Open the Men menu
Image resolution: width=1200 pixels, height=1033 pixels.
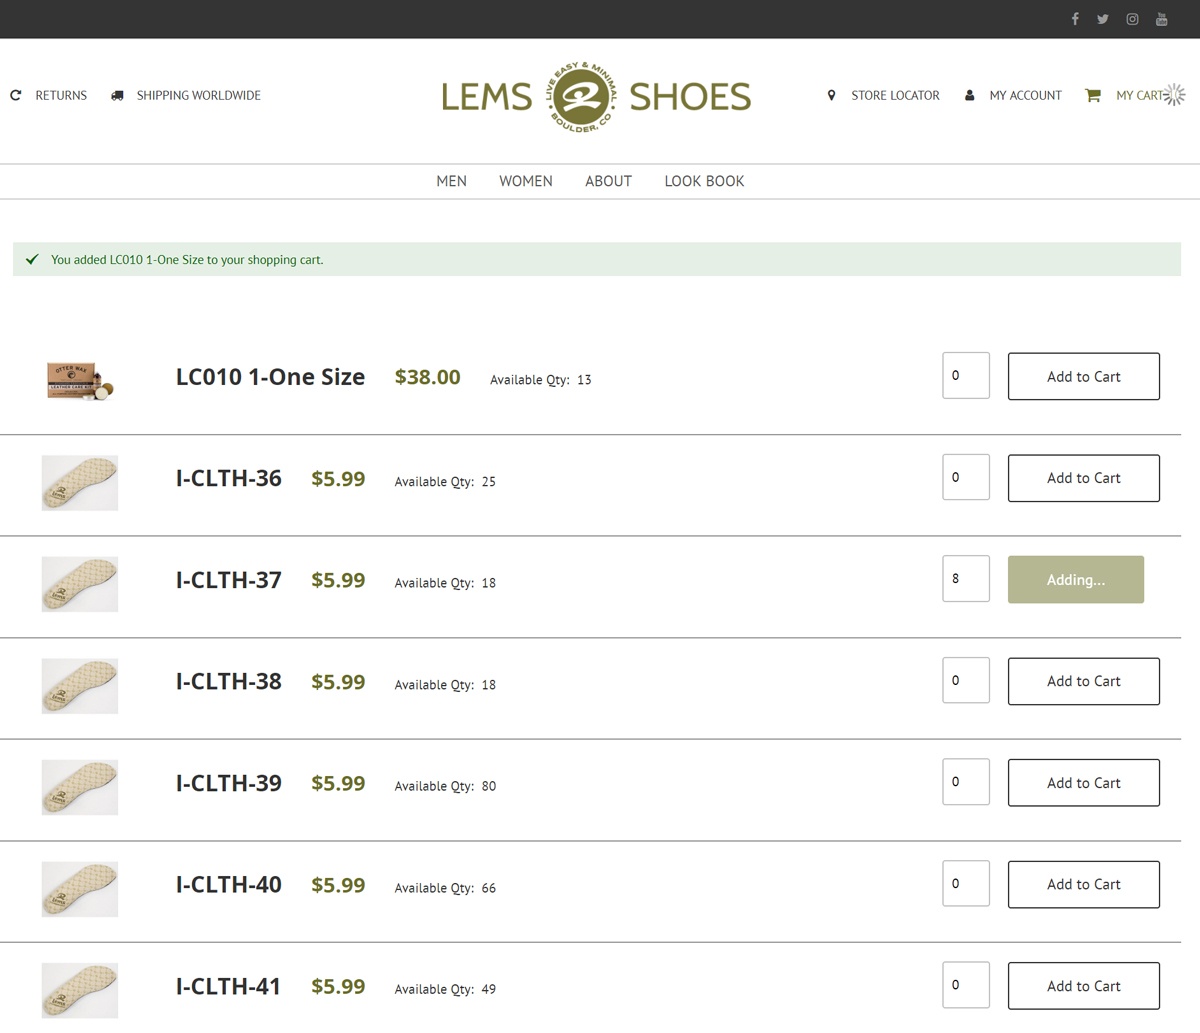point(451,181)
